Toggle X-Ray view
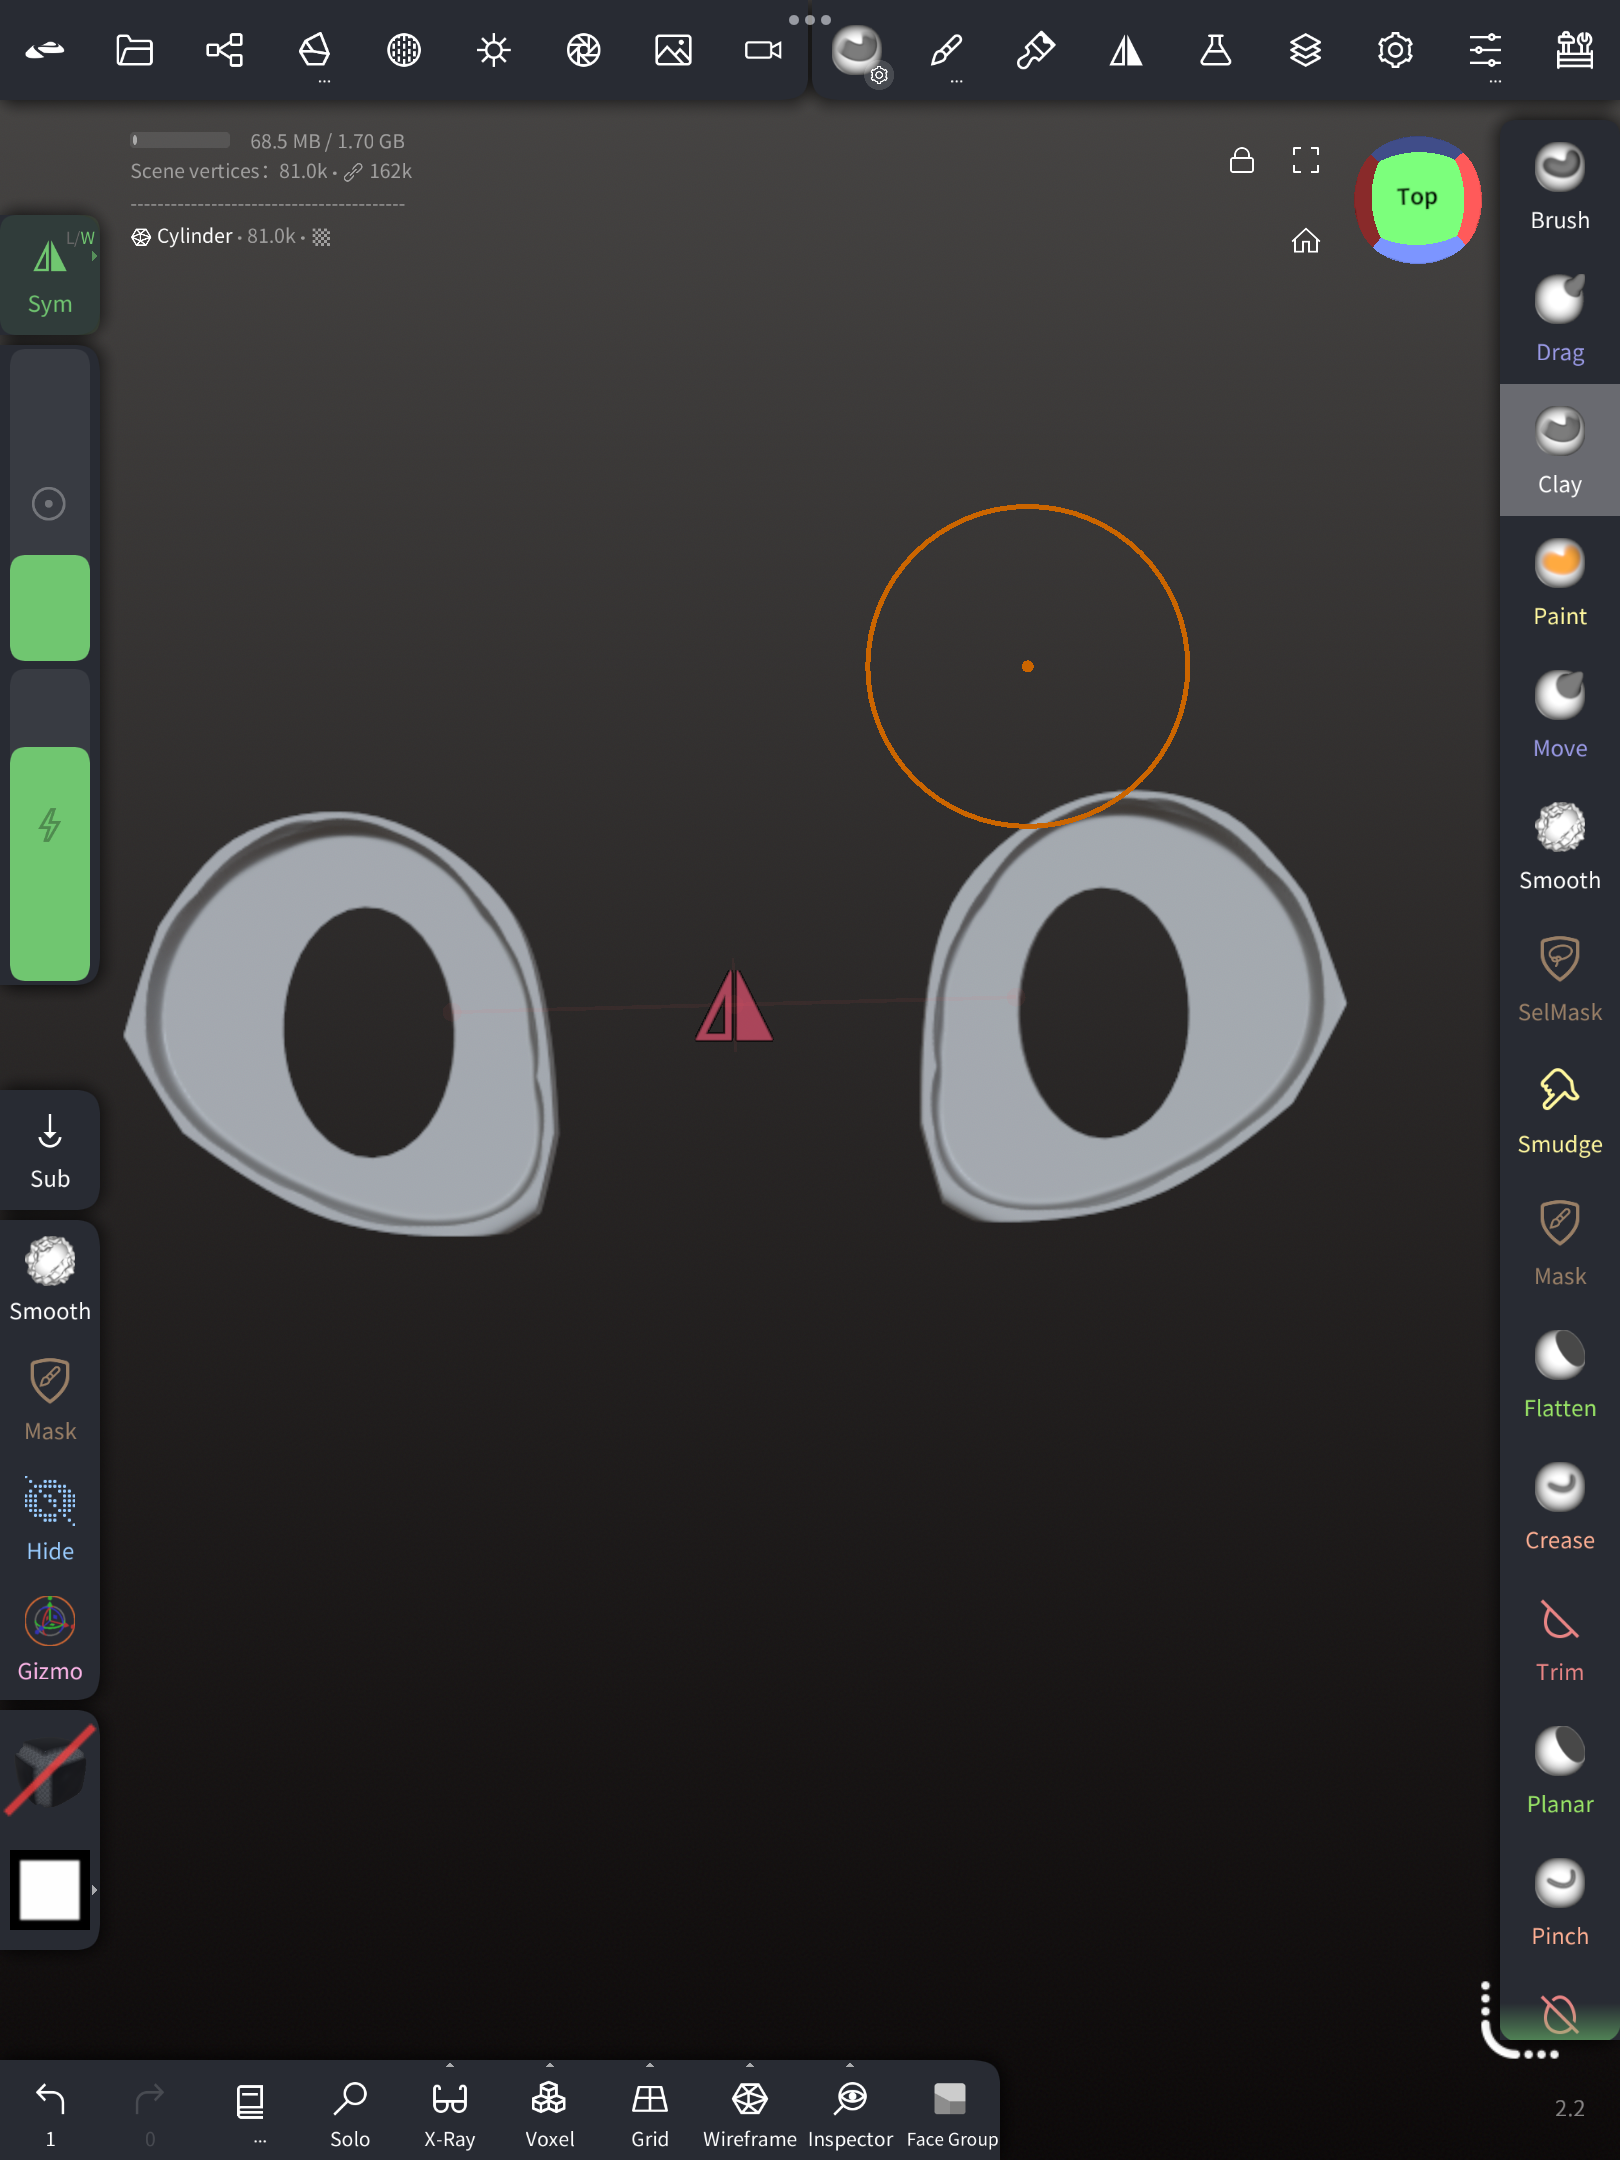Viewport: 1620px width, 2160px height. click(450, 2112)
